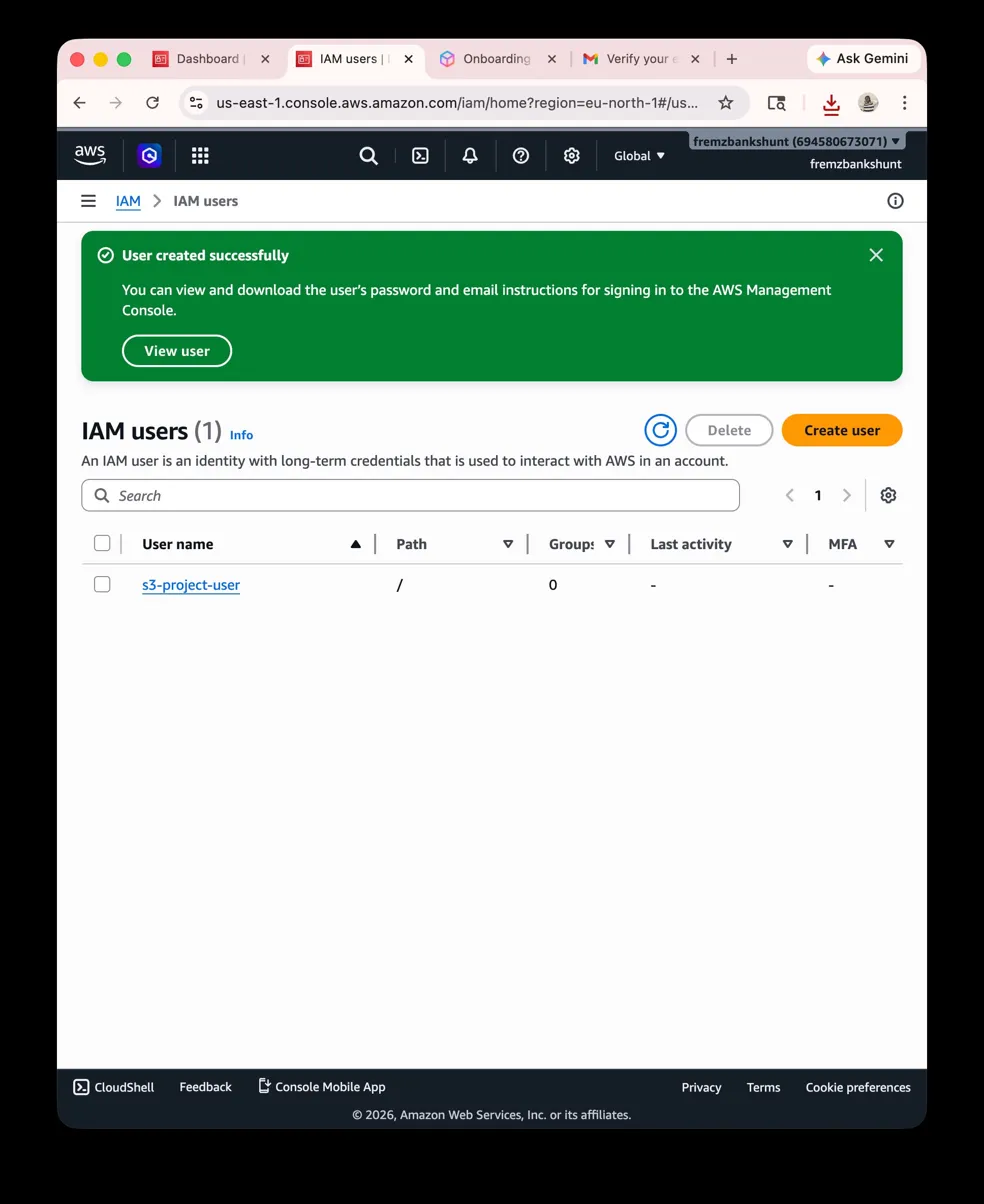984x1204 pixels.
Task: Click page number 1 in pagination
Action: coord(818,495)
